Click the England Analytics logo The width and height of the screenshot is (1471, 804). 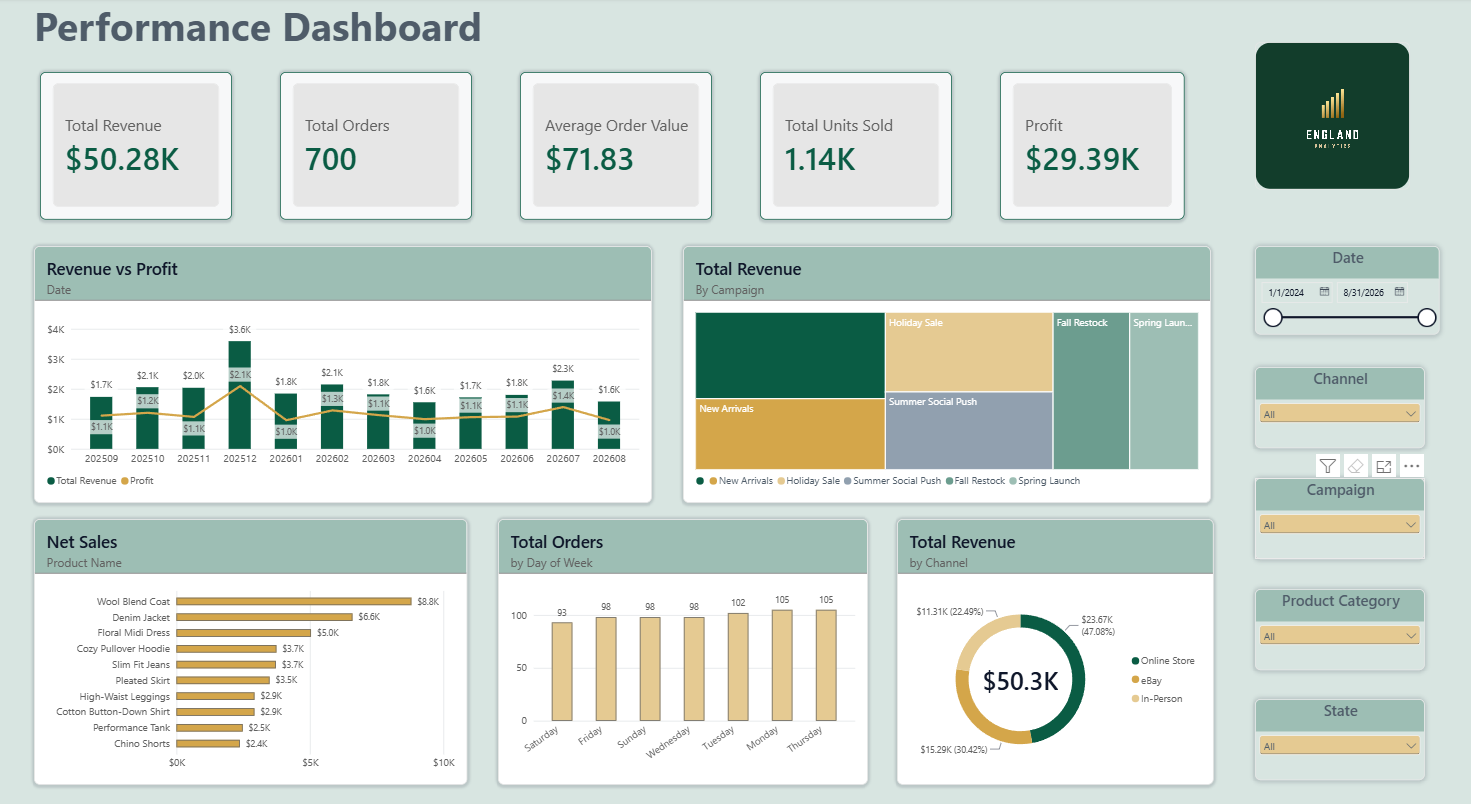coord(1332,116)
